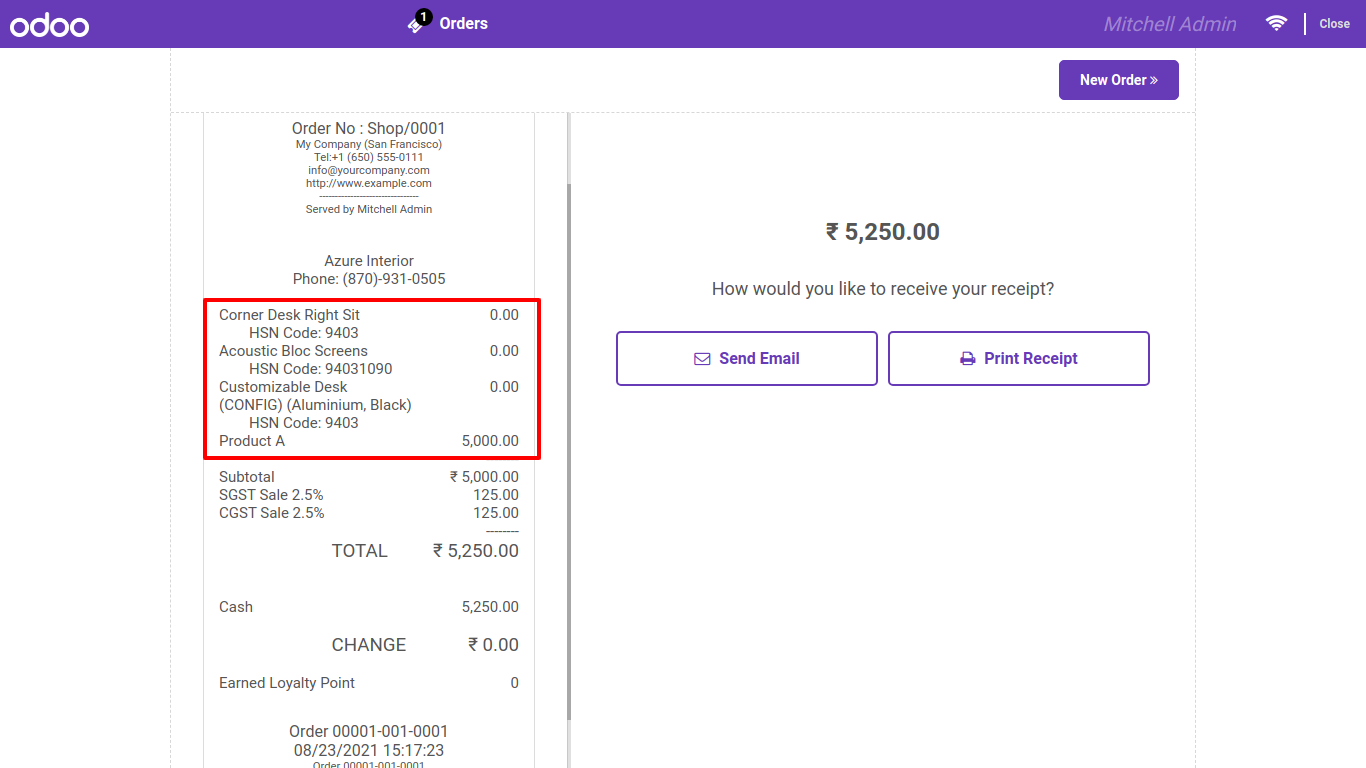This screenshot has width=1366, height=768.
Task: Click the receipt total ₹ 5,250.00
Action: (x=476, y=551)
